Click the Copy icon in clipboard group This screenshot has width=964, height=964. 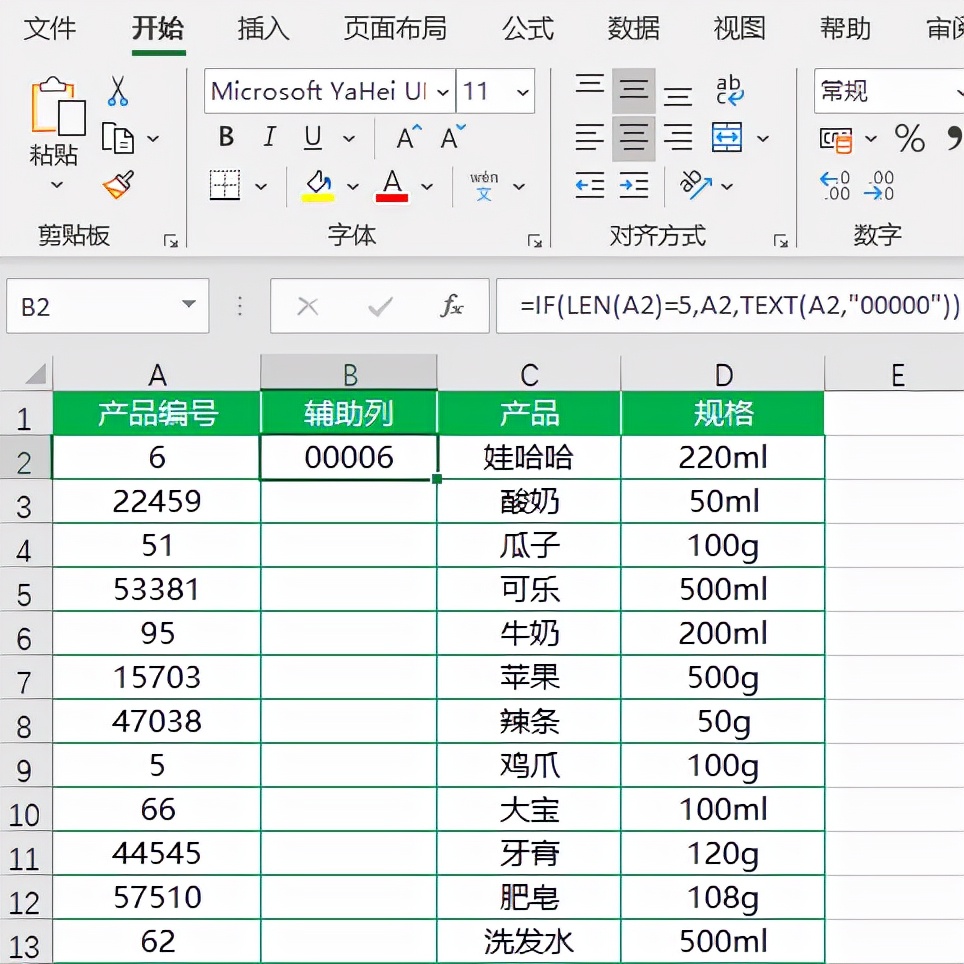tap(117, 139)
